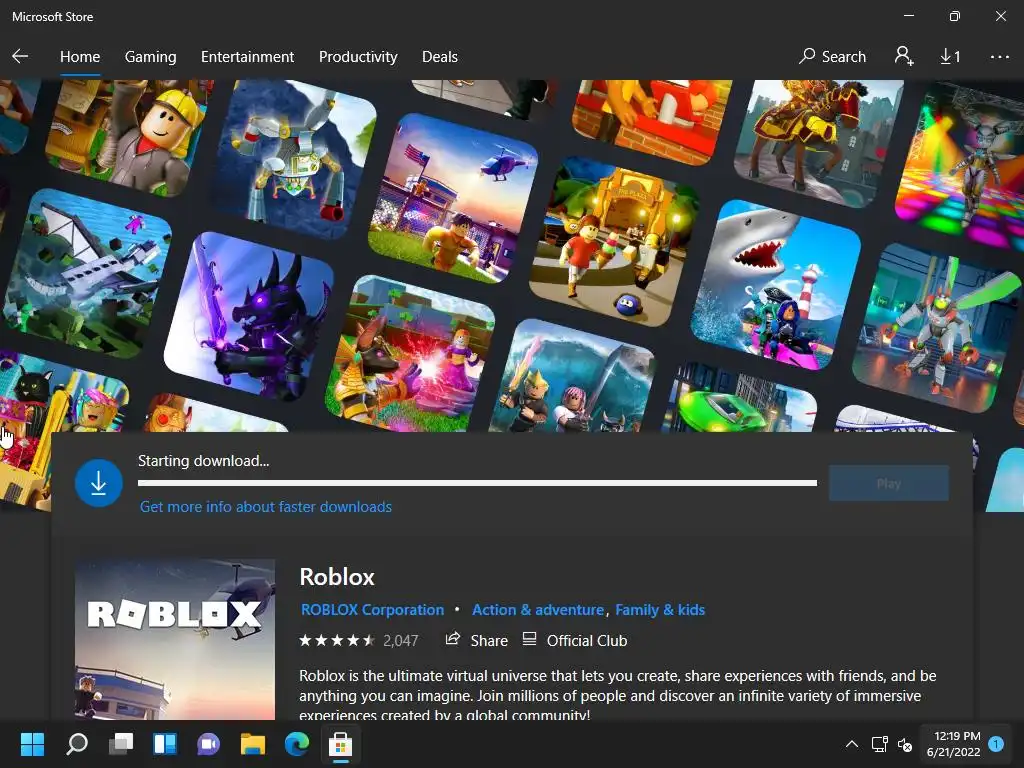Open the Family & kids category
The image size is (1024, 768).
(x=660, y=610)
